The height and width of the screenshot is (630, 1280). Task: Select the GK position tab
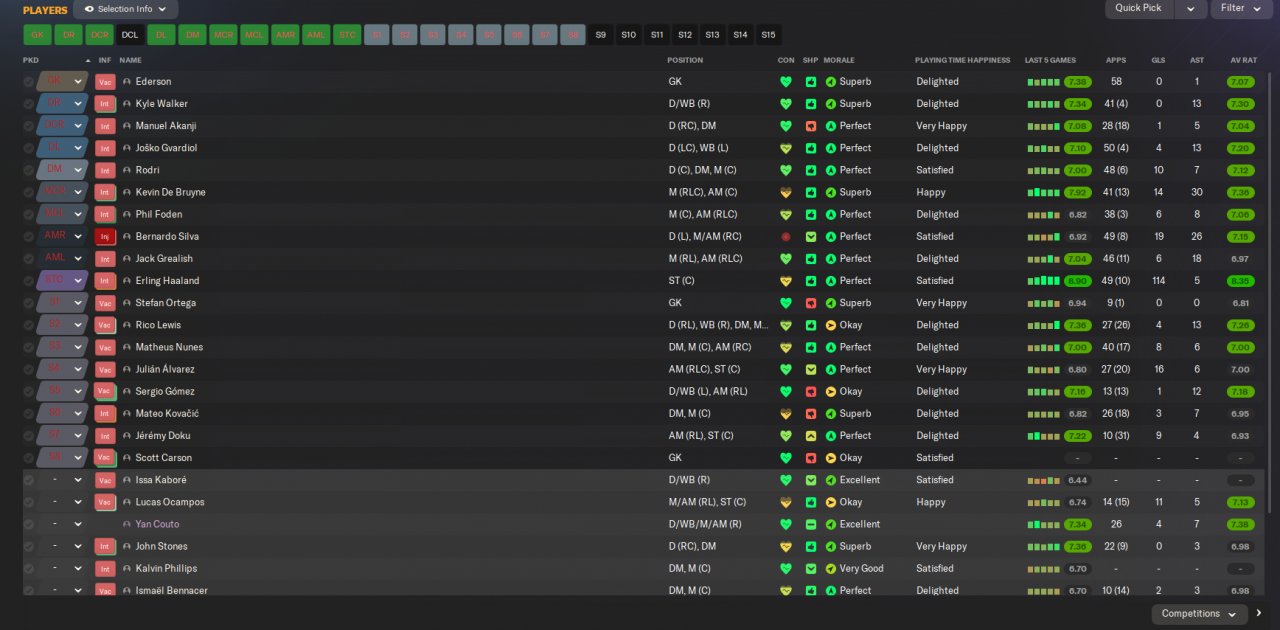point(37,35)
